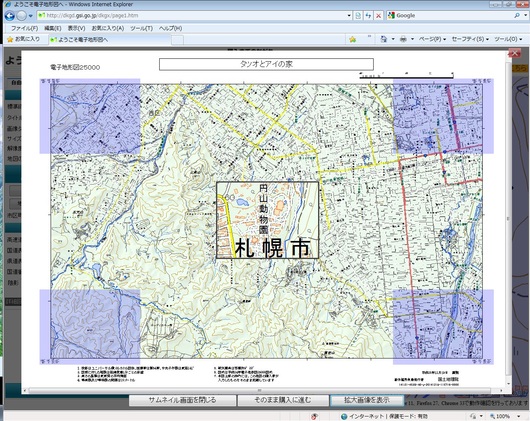Click the 国土地理院 credit text below map
Screen dimensions: 530x421
point(448,379)
